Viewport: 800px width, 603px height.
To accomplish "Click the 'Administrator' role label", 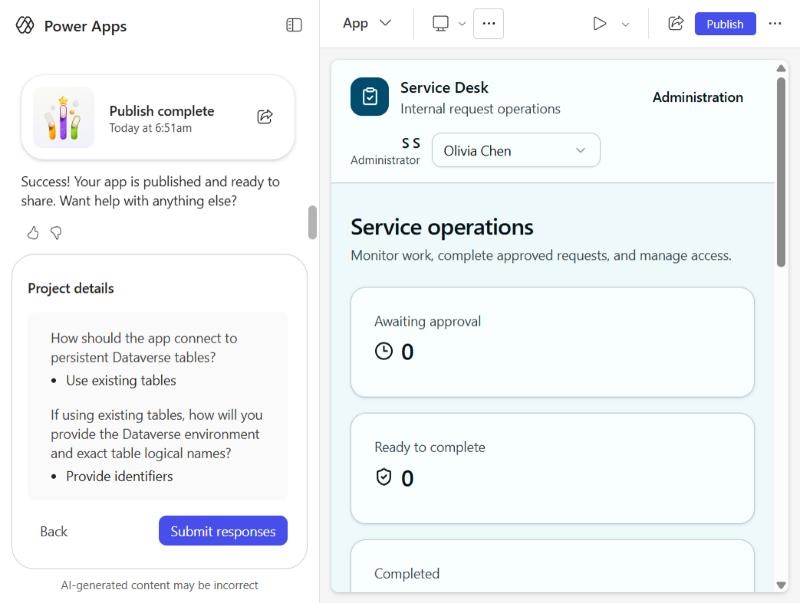I will click(385, 160).
